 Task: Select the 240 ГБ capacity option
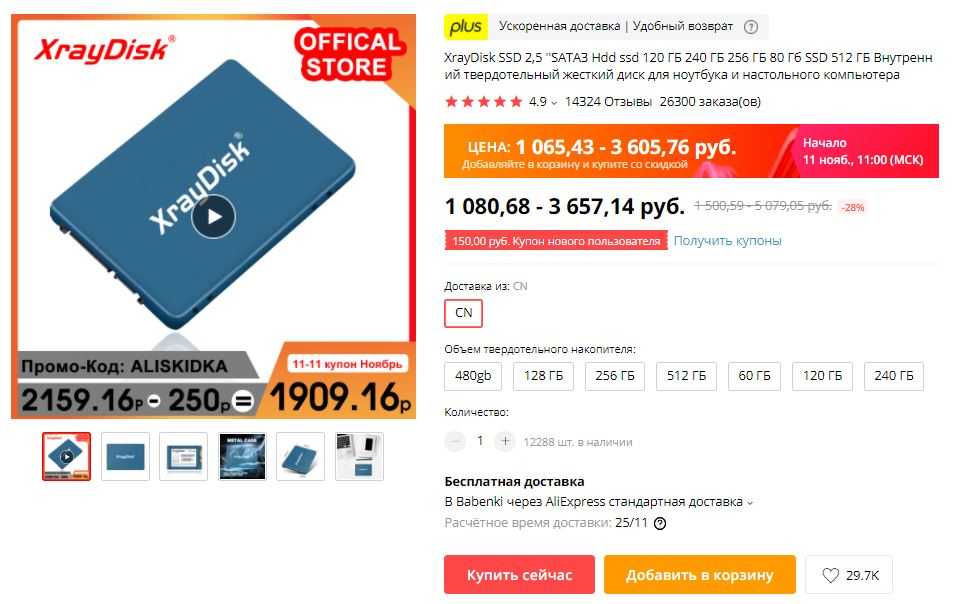(x=893, y=376)
